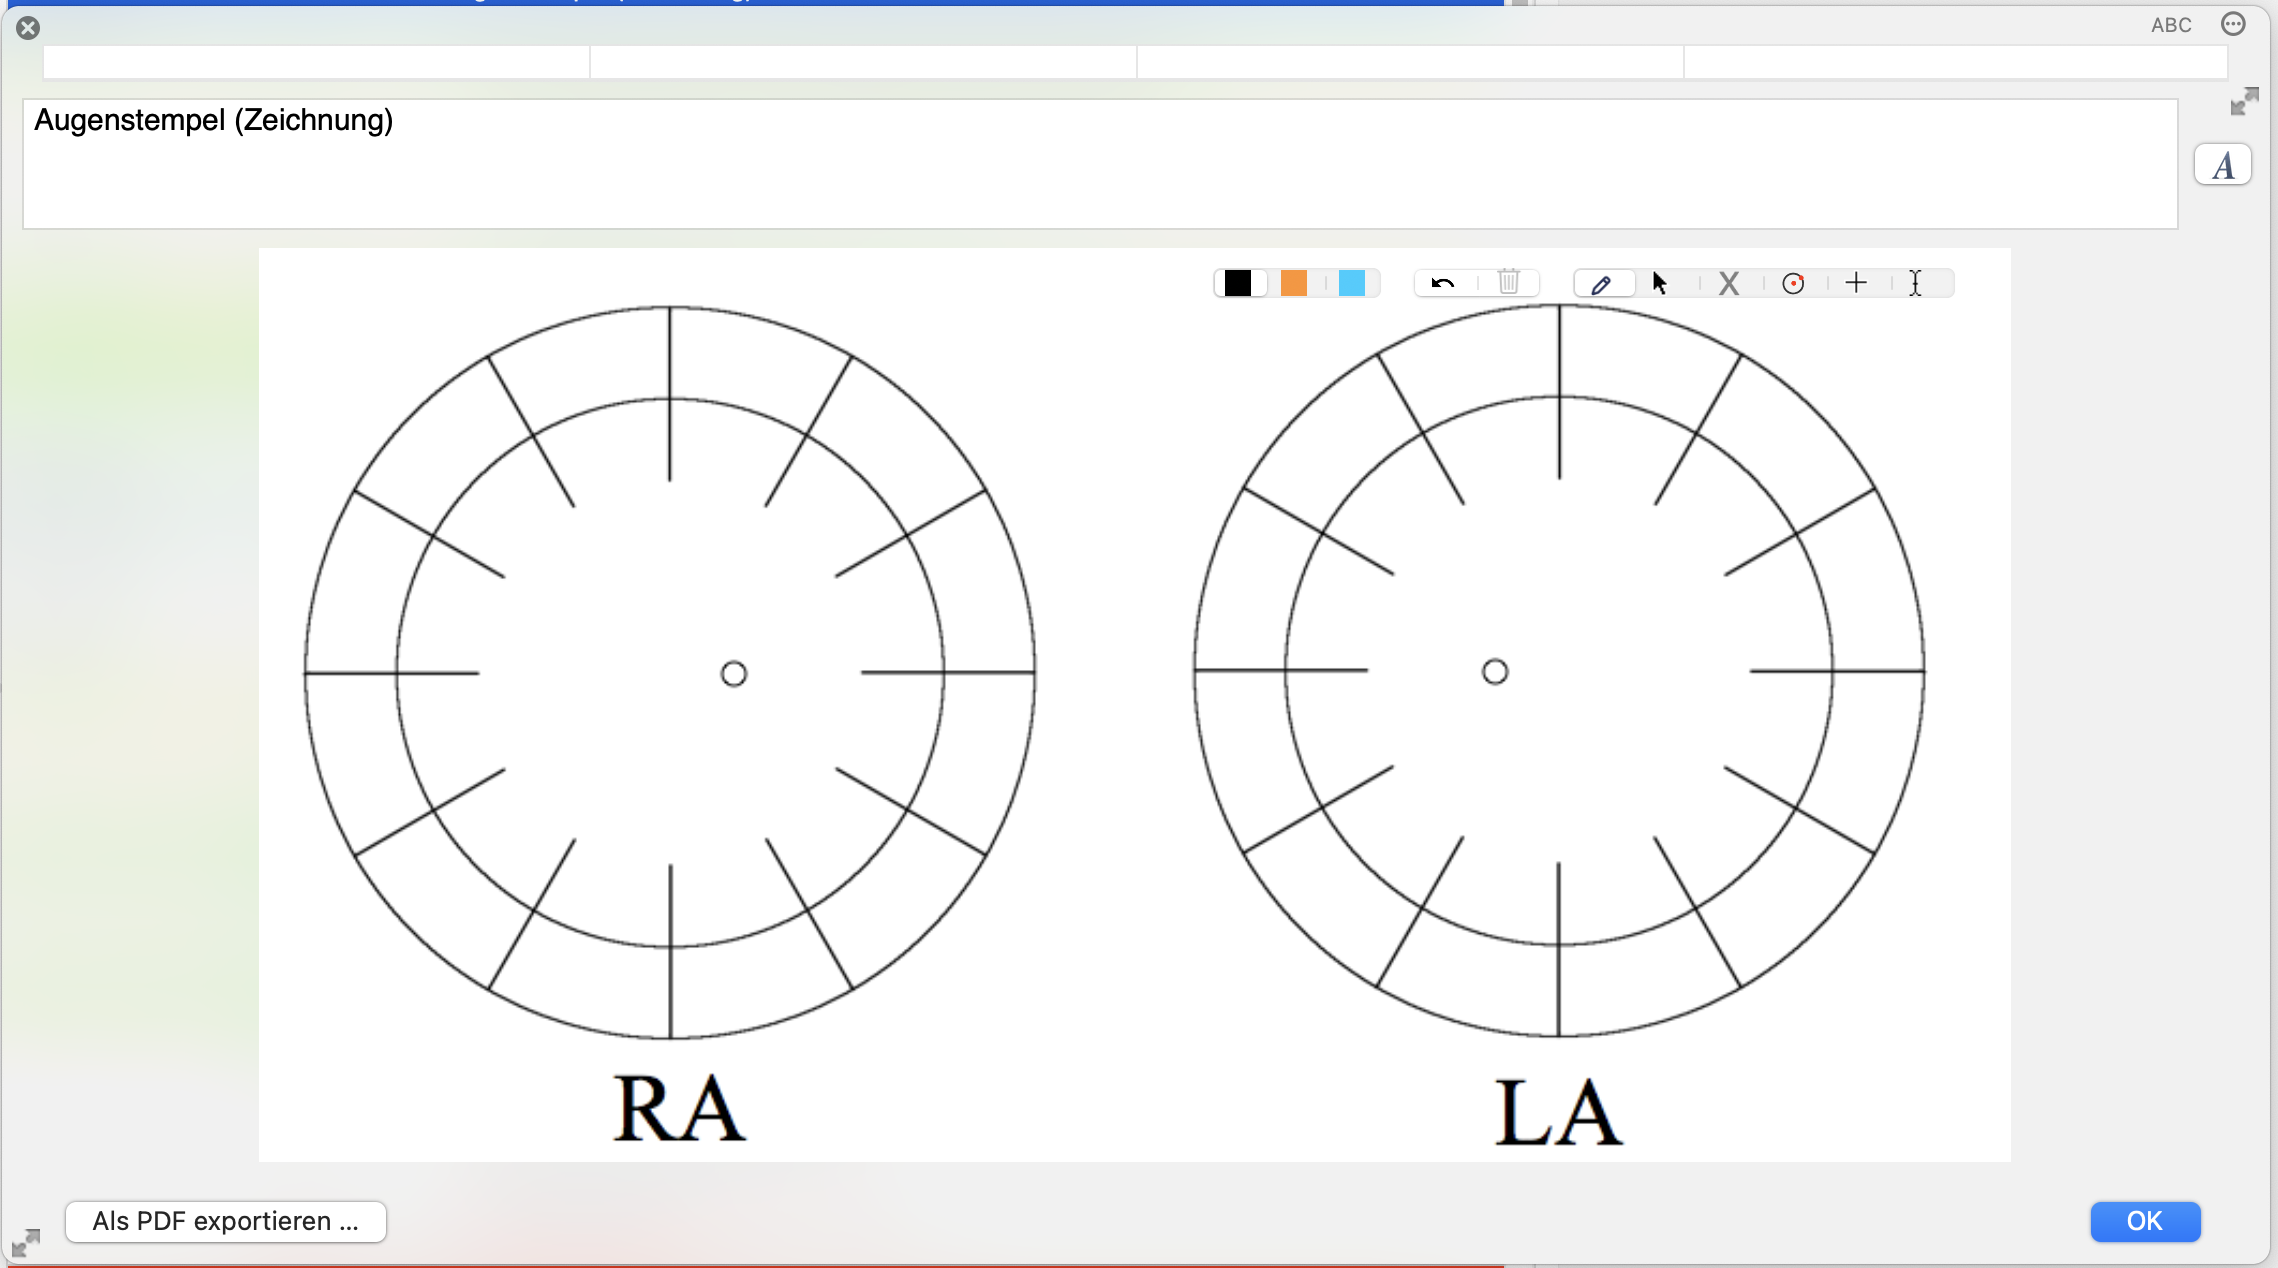Toggle ABC spell check option
Screen dimensions: 2278x1268
coord(2171,25)
